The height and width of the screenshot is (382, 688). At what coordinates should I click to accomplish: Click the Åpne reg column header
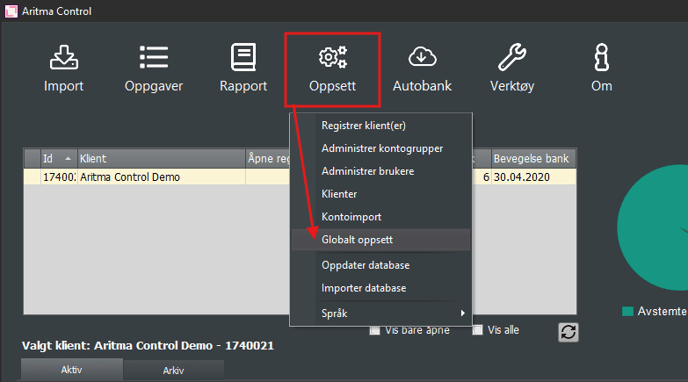point(268,158)
